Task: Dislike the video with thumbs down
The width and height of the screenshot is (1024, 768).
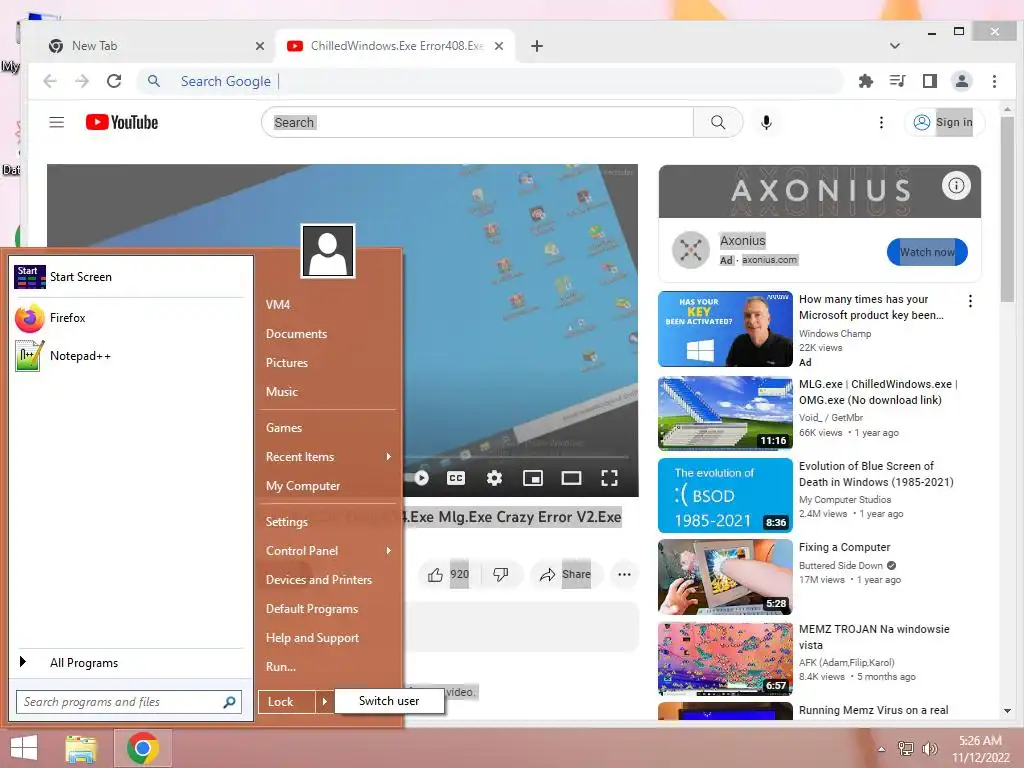Action: click(501, 574)
